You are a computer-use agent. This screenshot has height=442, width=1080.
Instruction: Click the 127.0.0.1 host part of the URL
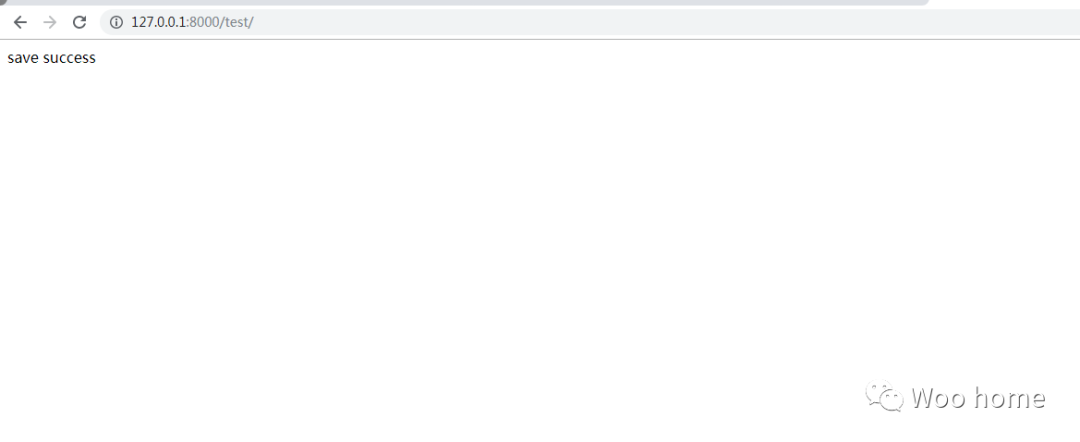coord(158,22)
